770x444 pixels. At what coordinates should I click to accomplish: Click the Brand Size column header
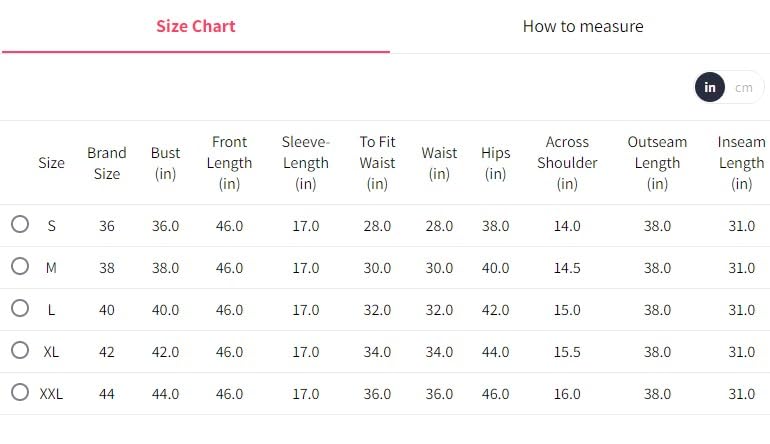click(x=107, y=163)
